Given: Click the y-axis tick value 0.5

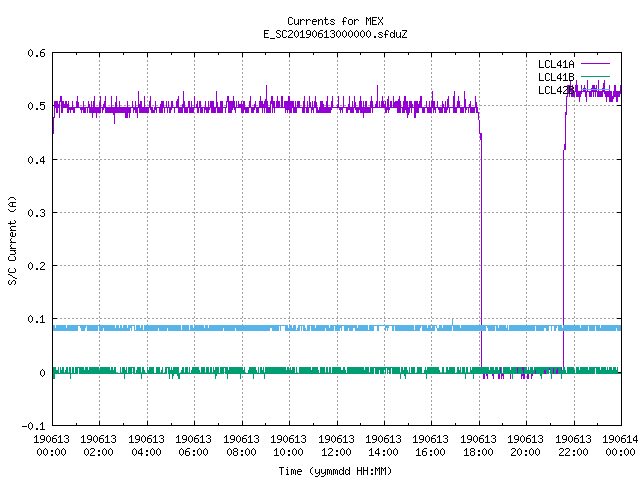Looking at the screenshot, I should point(36,106).
